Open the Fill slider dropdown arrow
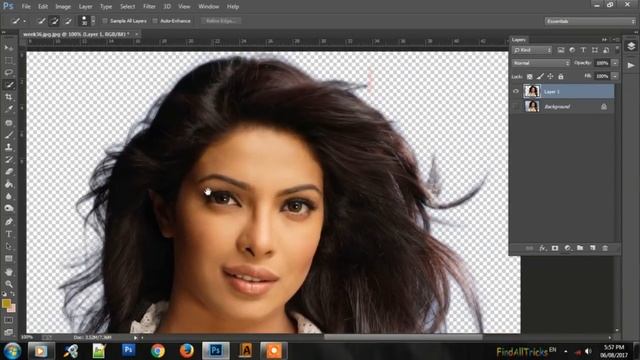Image resolution: width=640 pixels, height=360 pixels. coord(615,76)
